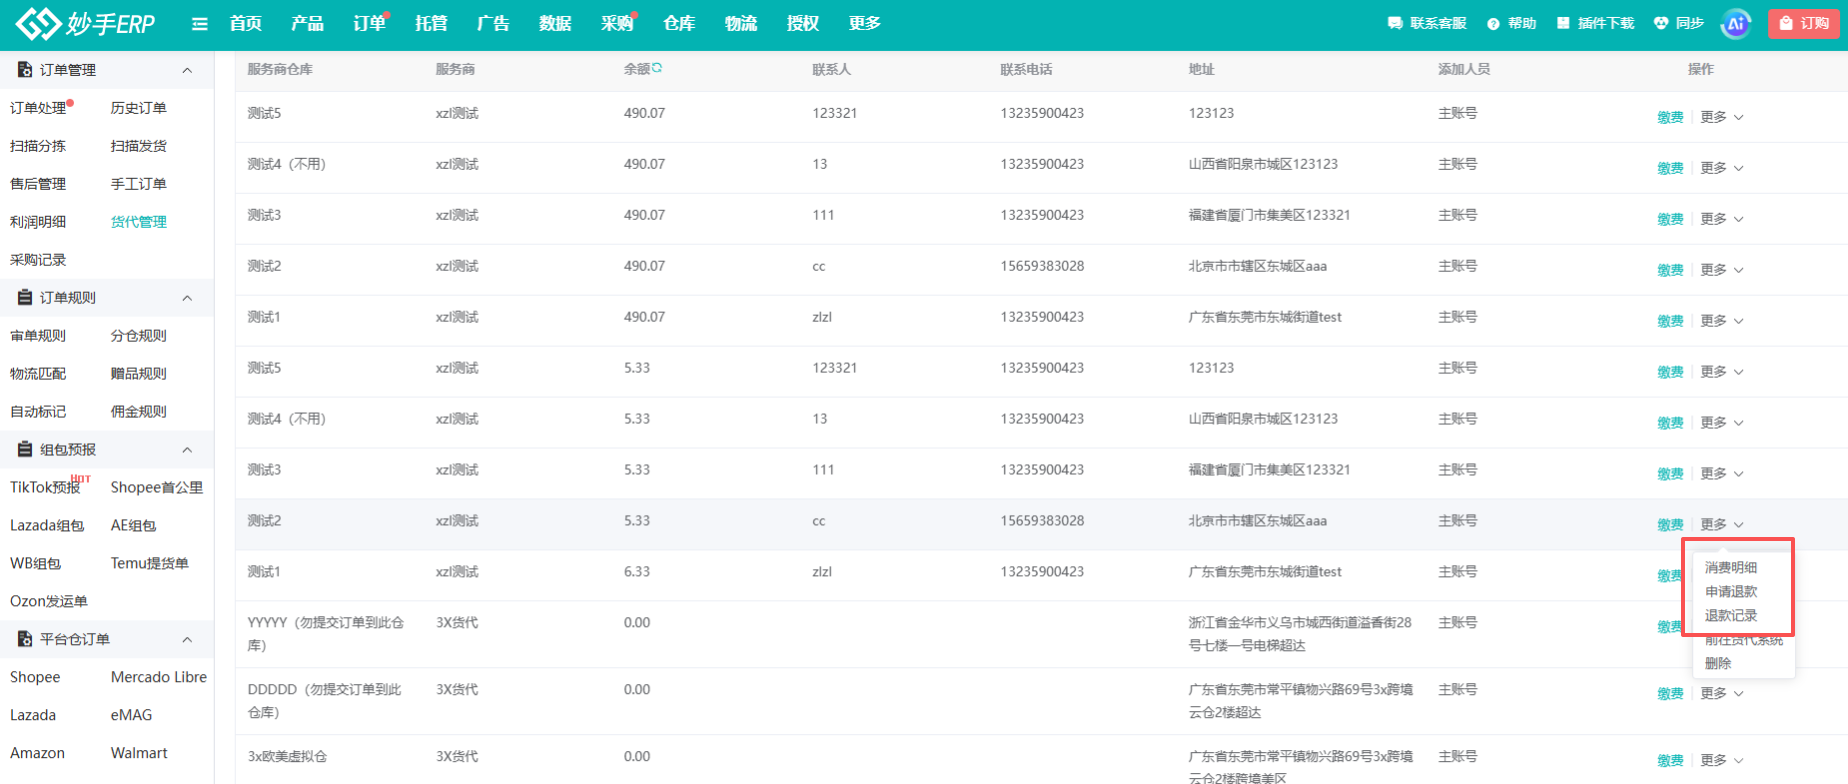Select the highlighted 货代管理 sidebar item
This screenshot has width=1848, height=784.
(139, 222)
